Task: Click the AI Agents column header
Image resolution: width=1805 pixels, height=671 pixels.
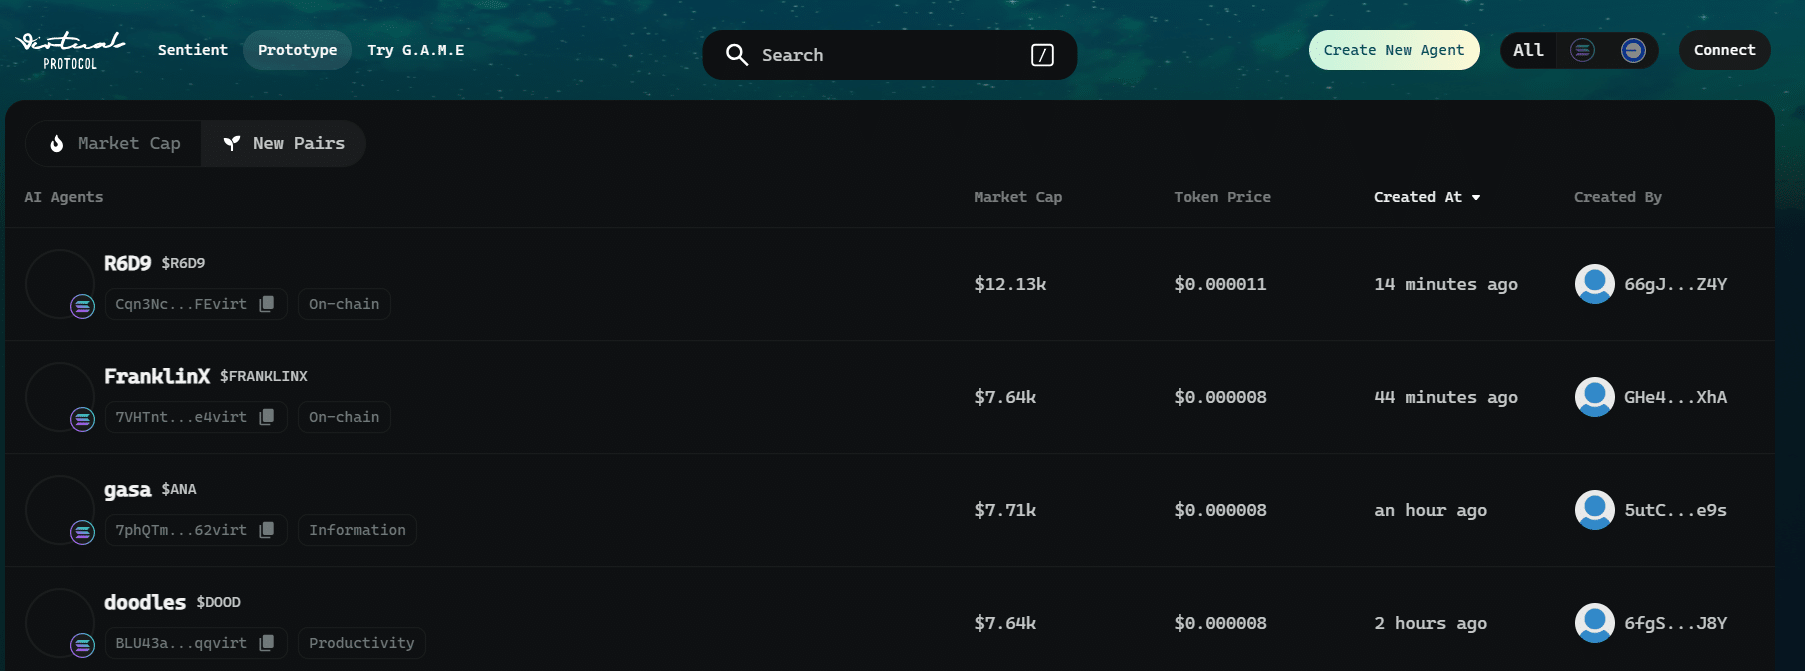Action: click(x=64, y=197)
